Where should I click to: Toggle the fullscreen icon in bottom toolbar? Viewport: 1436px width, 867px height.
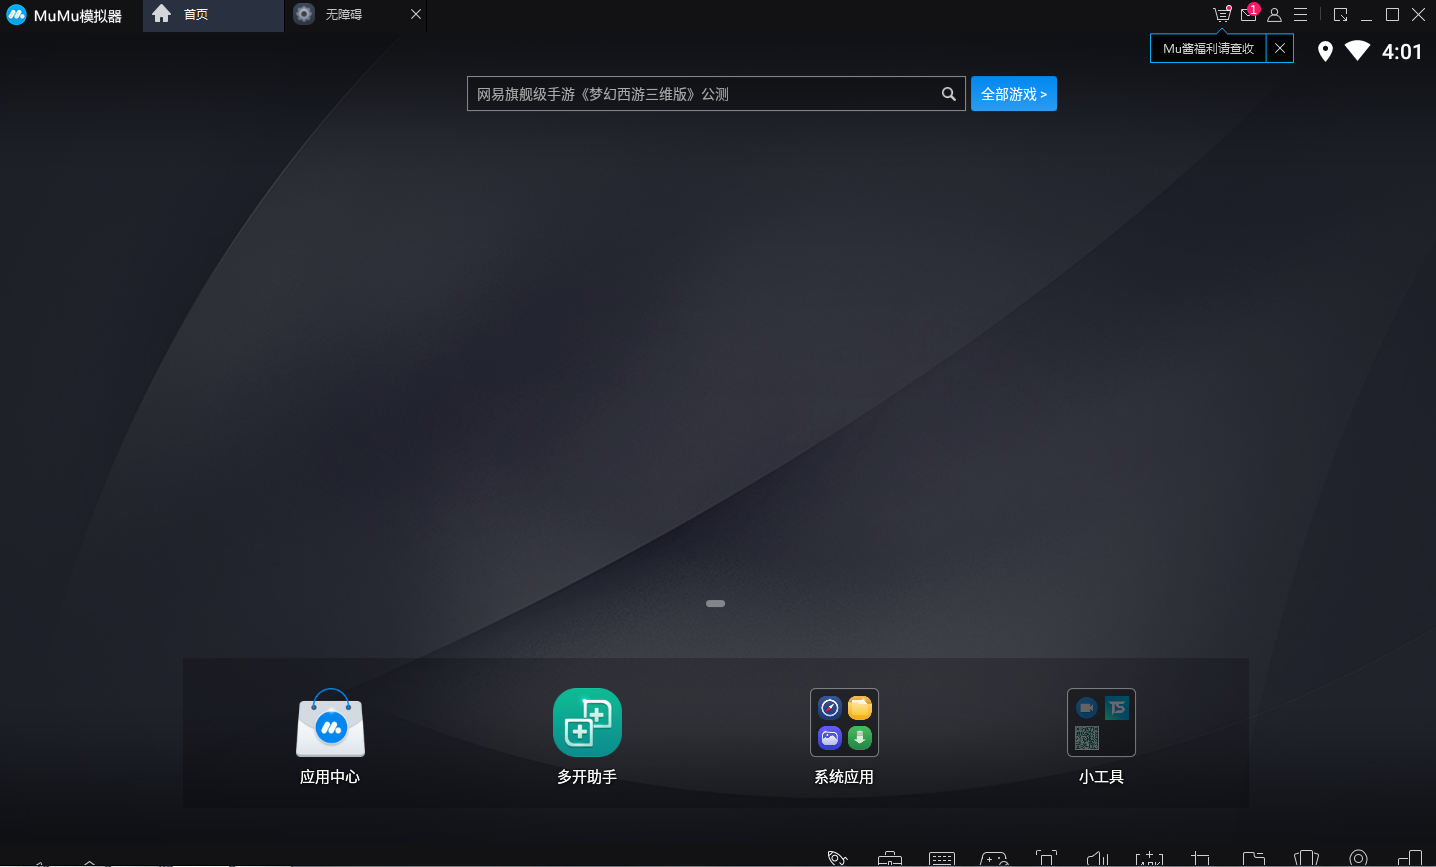click(x=1046, y=858)
